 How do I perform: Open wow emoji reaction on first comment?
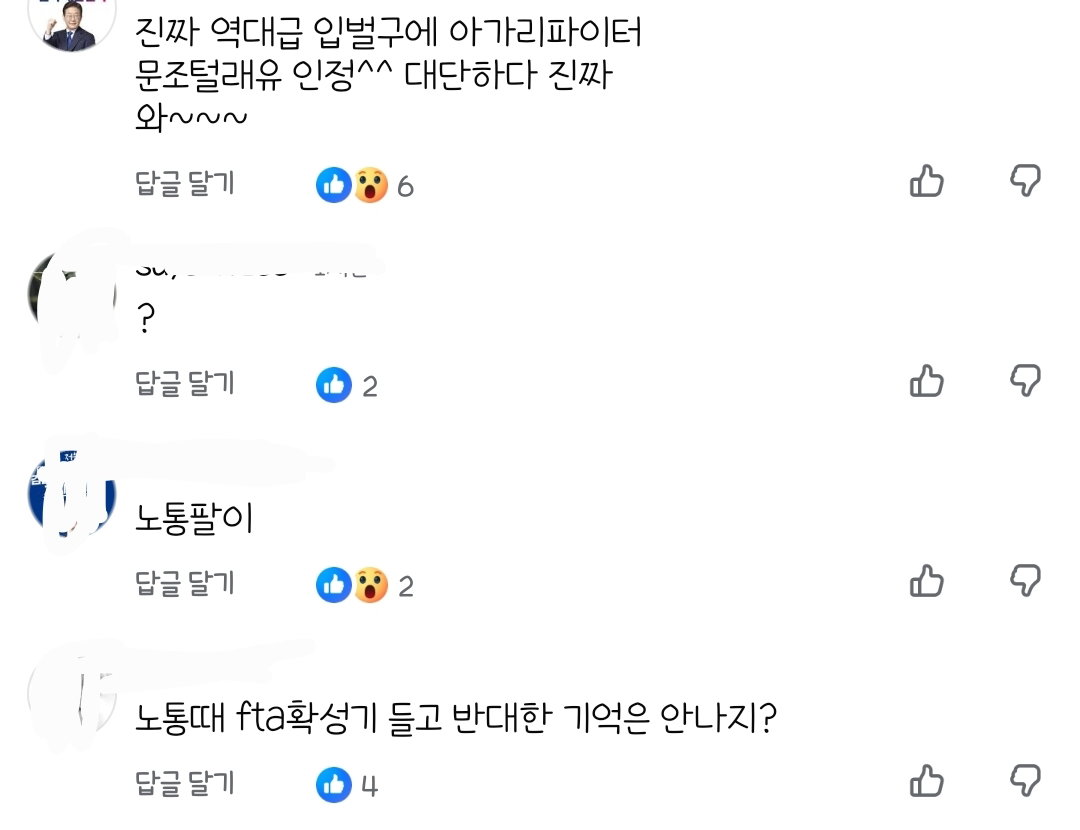[x=371, y=185]
